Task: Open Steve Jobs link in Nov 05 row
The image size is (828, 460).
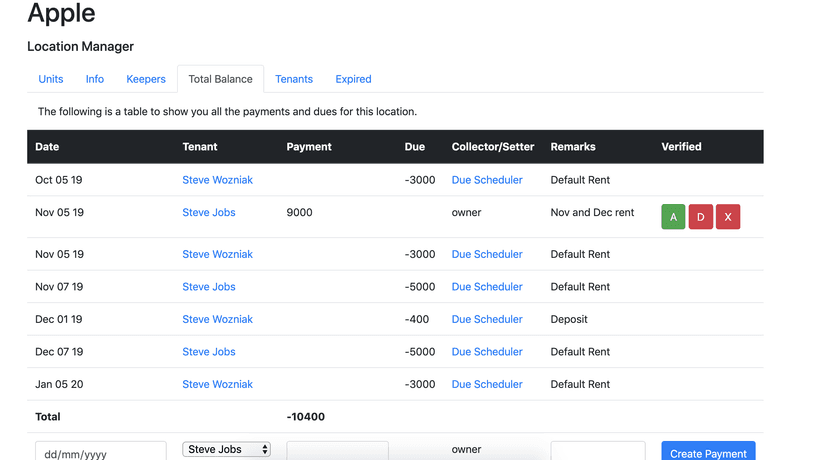Action: [x=209, y=212]
